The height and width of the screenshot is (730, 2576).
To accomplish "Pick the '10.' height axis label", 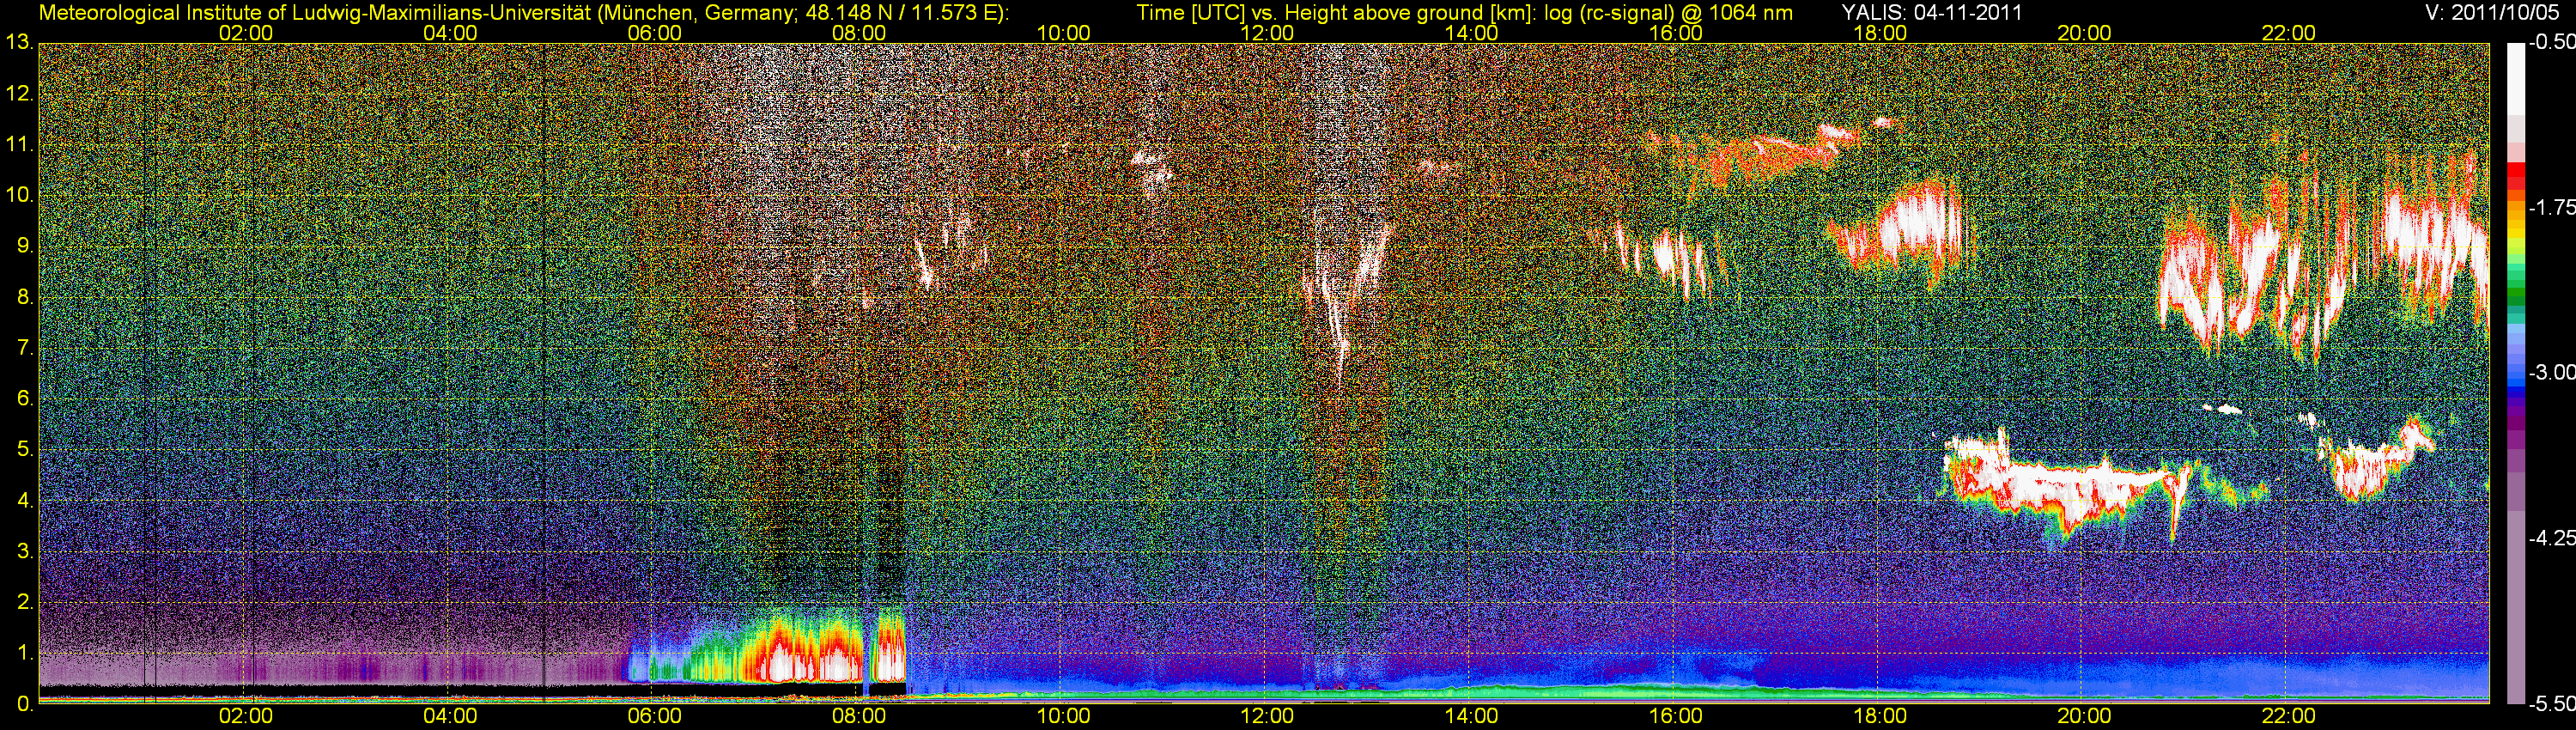I will 20,195.
